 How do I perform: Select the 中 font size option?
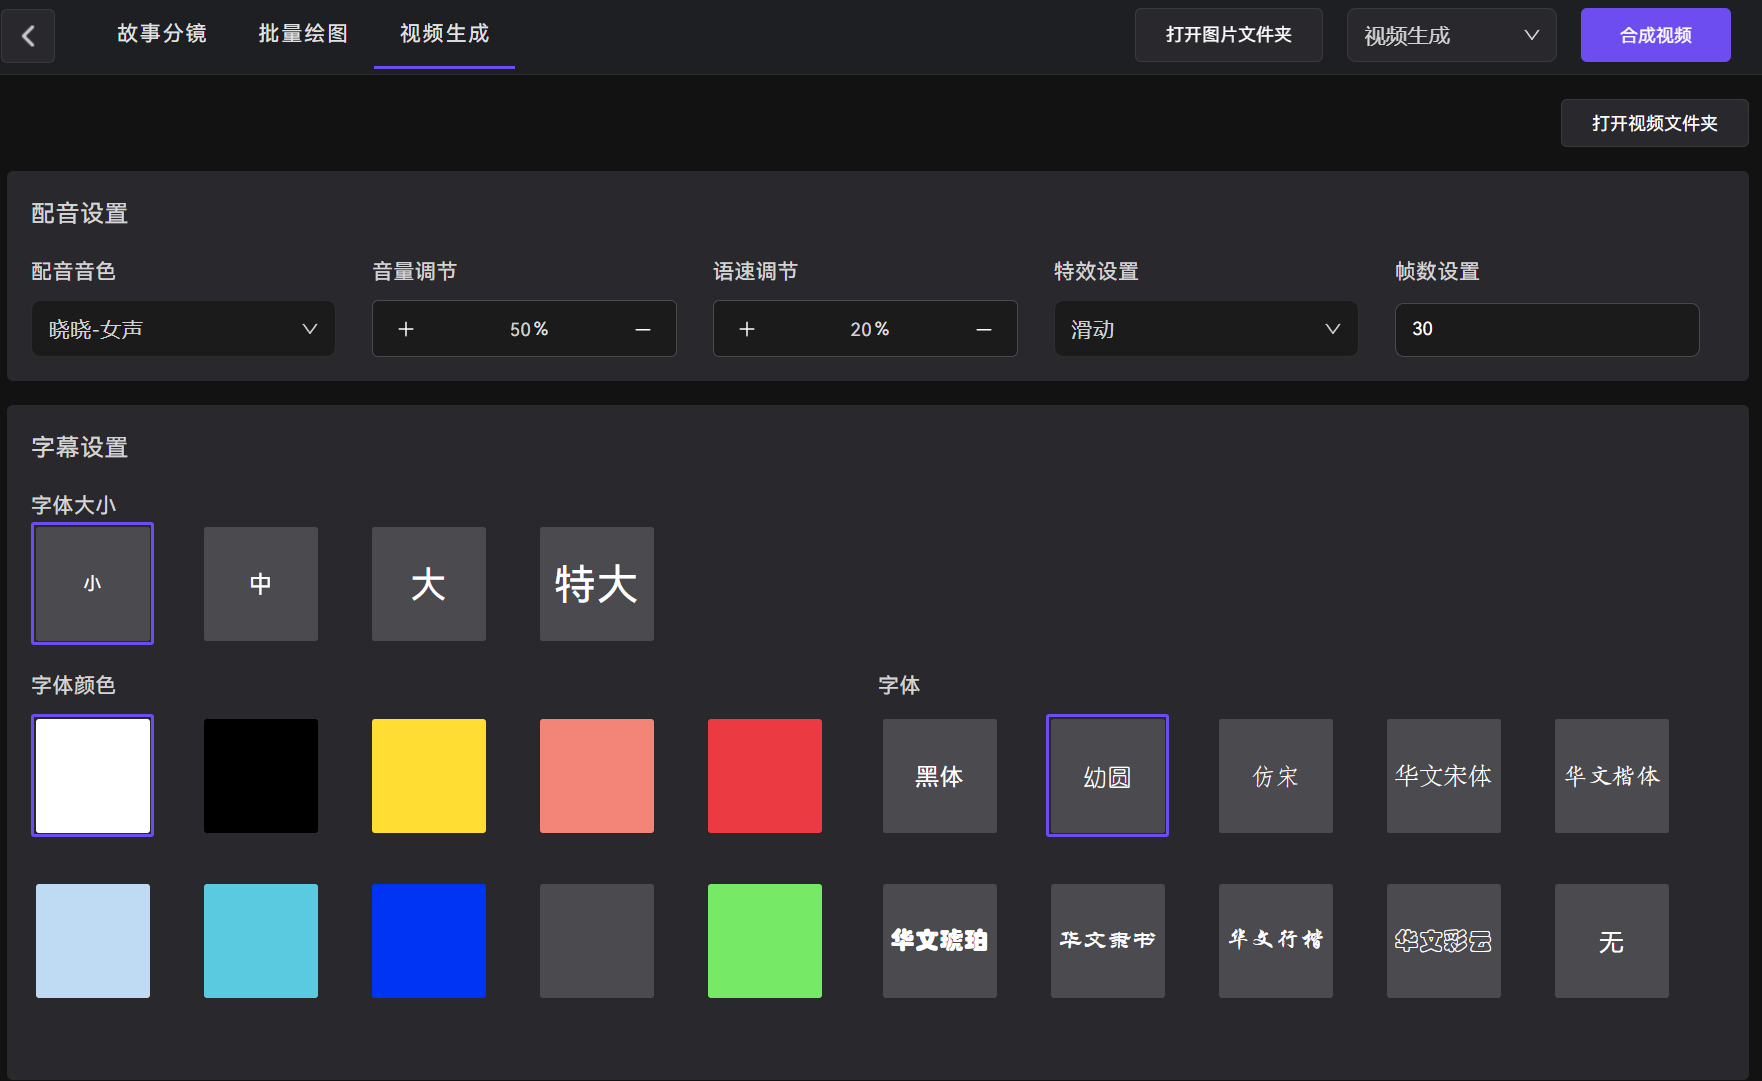261,584
